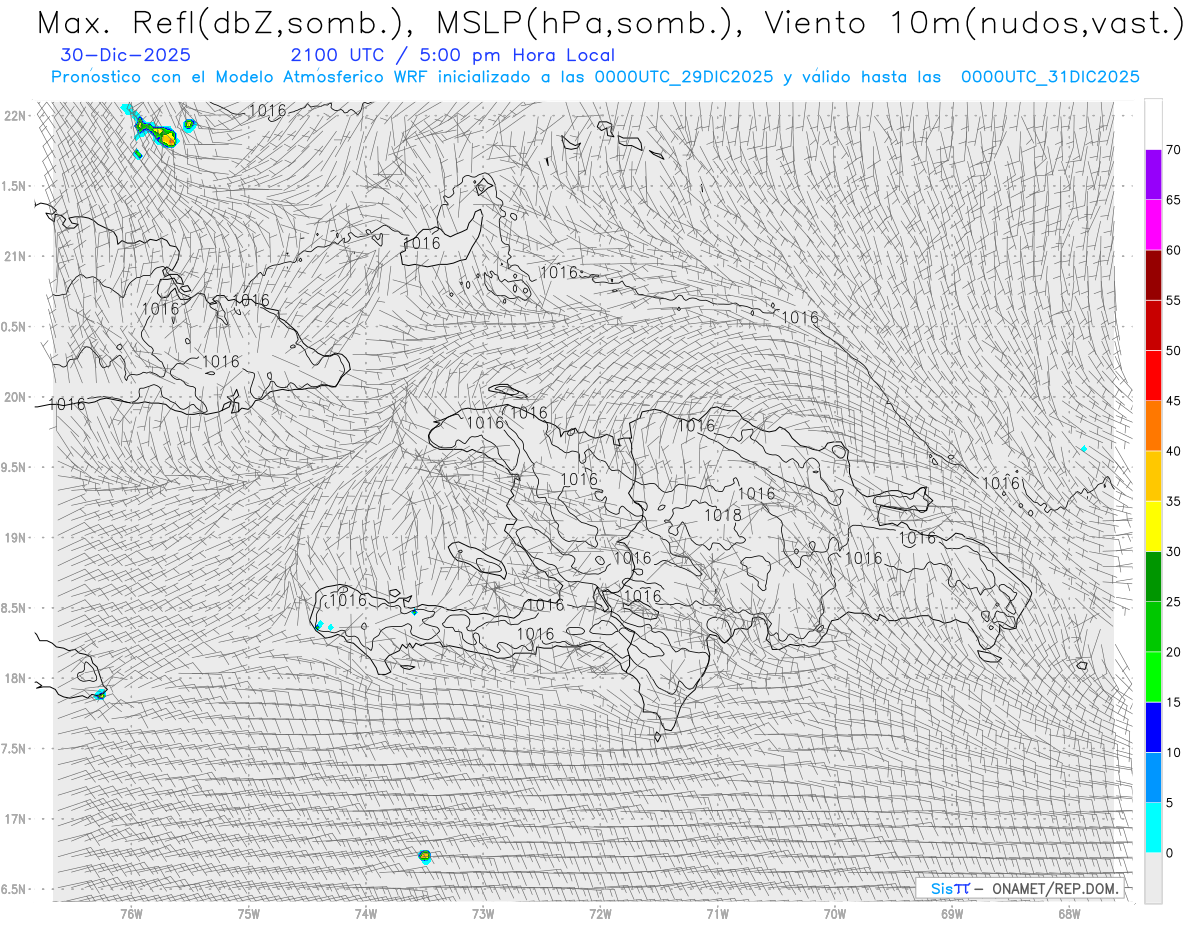The width and height of the screenshot is (1200, 927).
Task: Click the light blue 5–10 dBZ swatch
Action: [x=1153, y=777]
